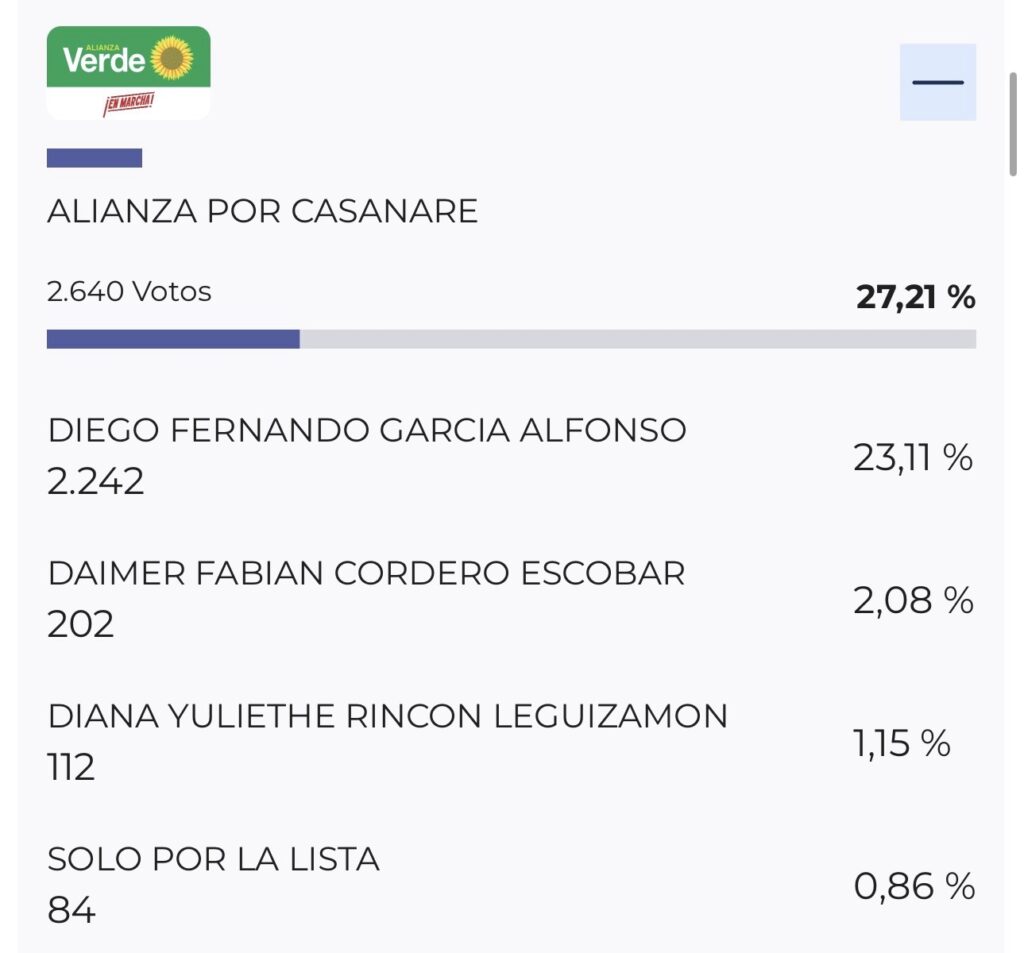Viewport: 1024px width, 953px height.
Task: Click the 0,86 % percentage value
Action: coord(914,887)
